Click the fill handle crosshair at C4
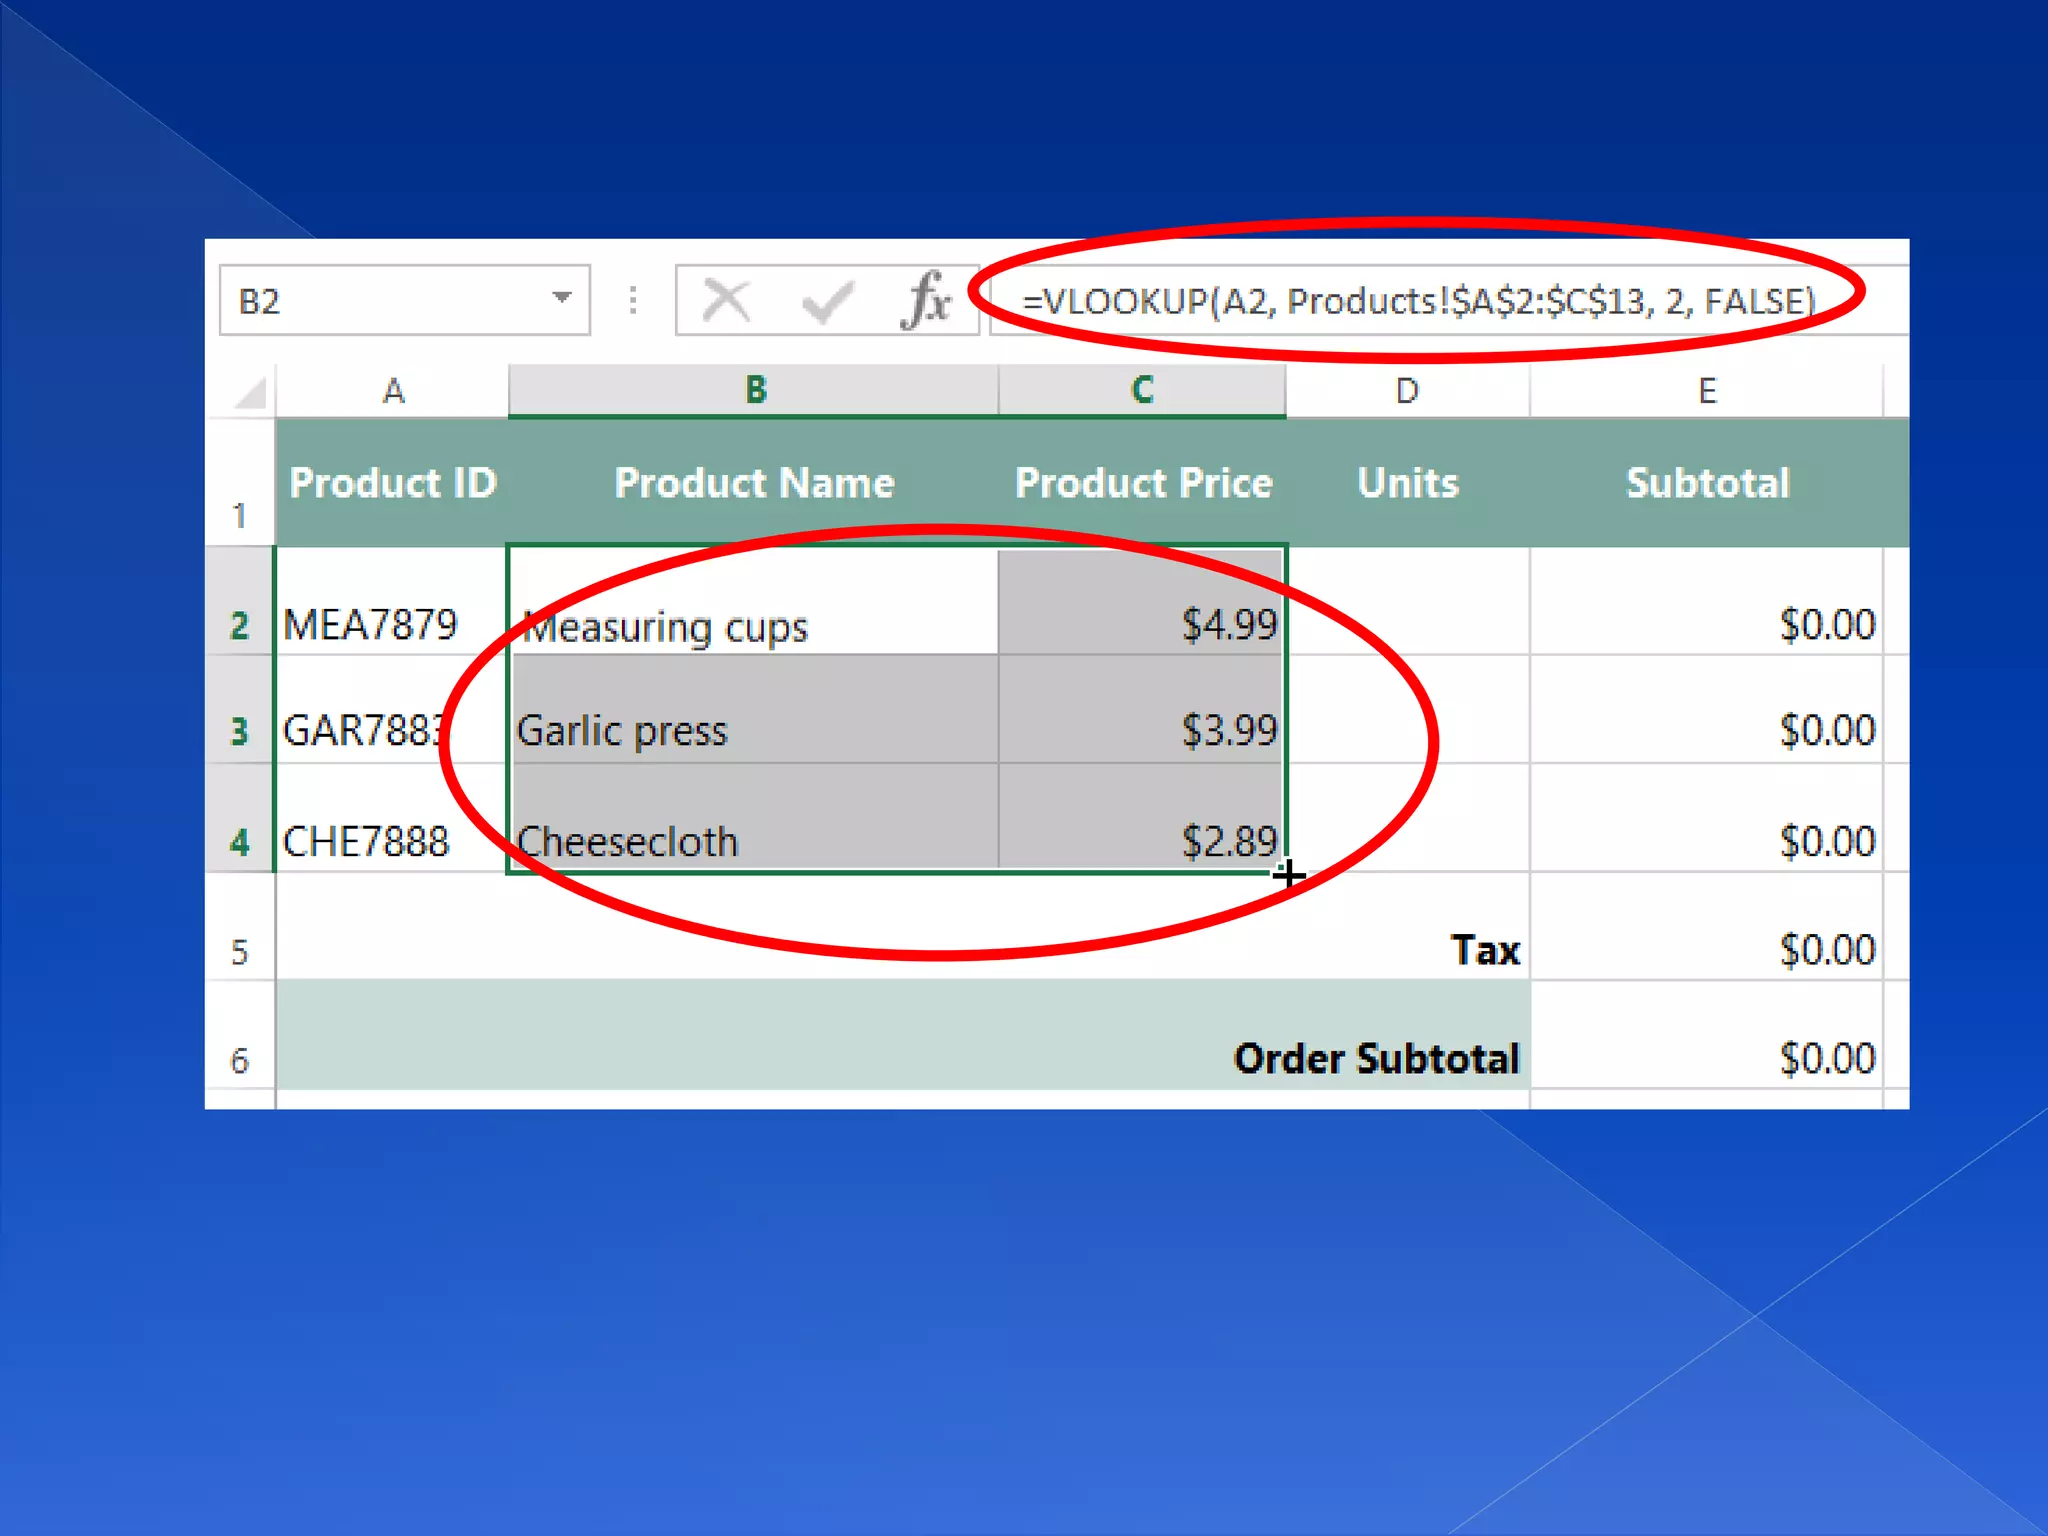2048x1536 pixels. [1288, 875]
